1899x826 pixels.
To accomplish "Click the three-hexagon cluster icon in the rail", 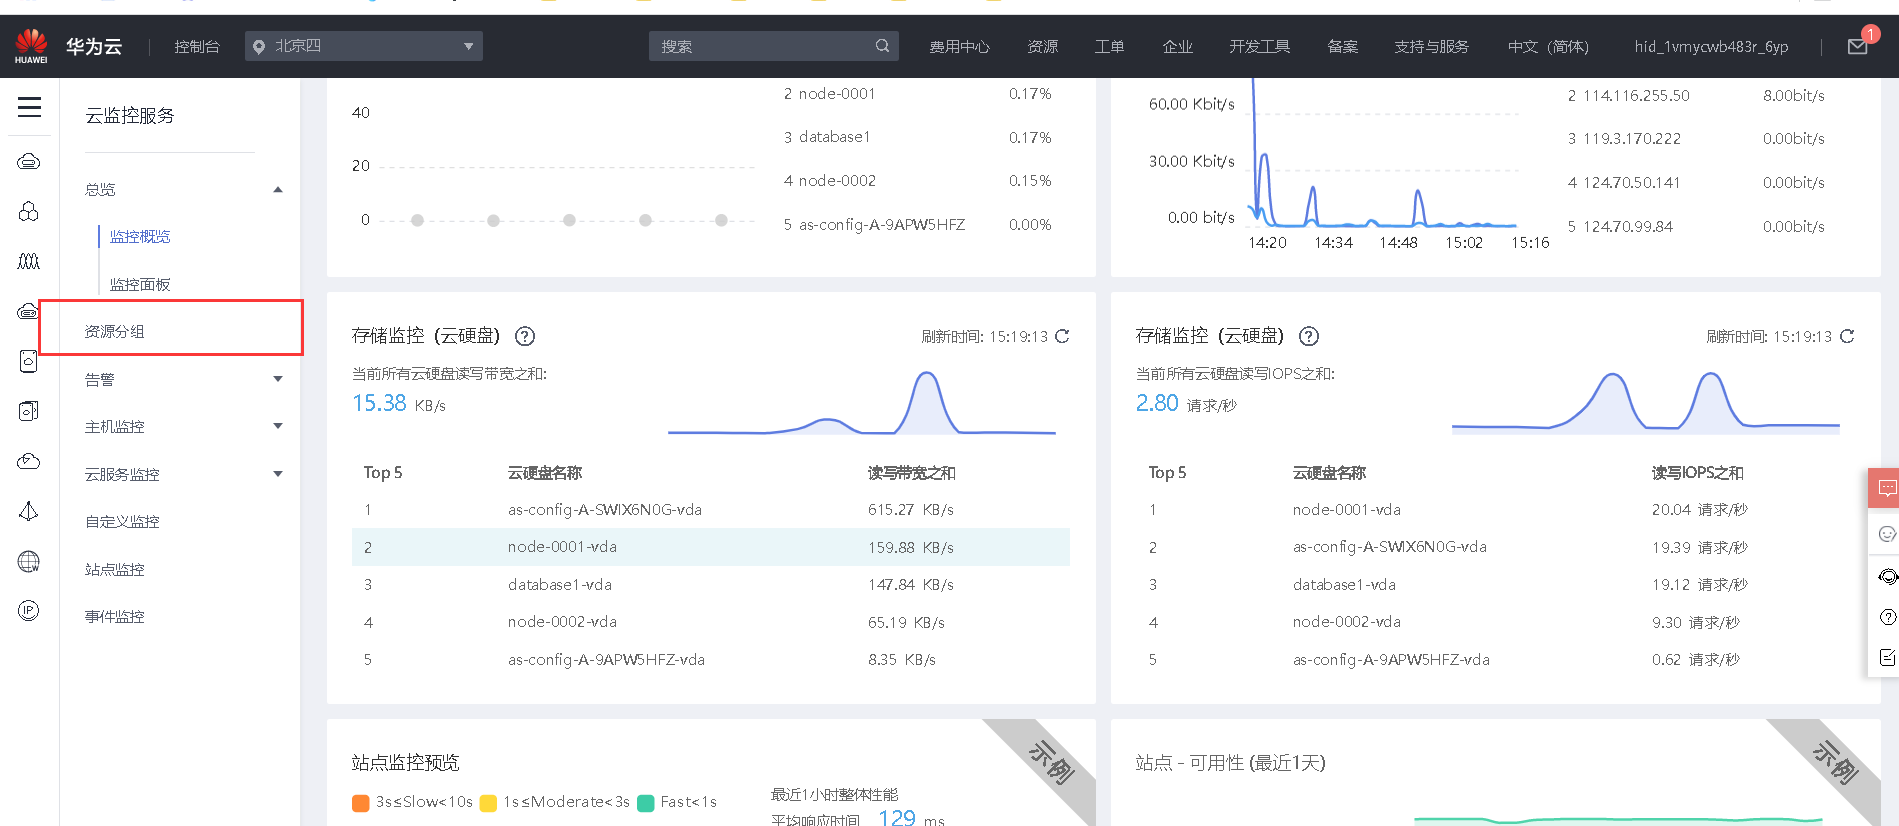I will click(x=29, y=211).
